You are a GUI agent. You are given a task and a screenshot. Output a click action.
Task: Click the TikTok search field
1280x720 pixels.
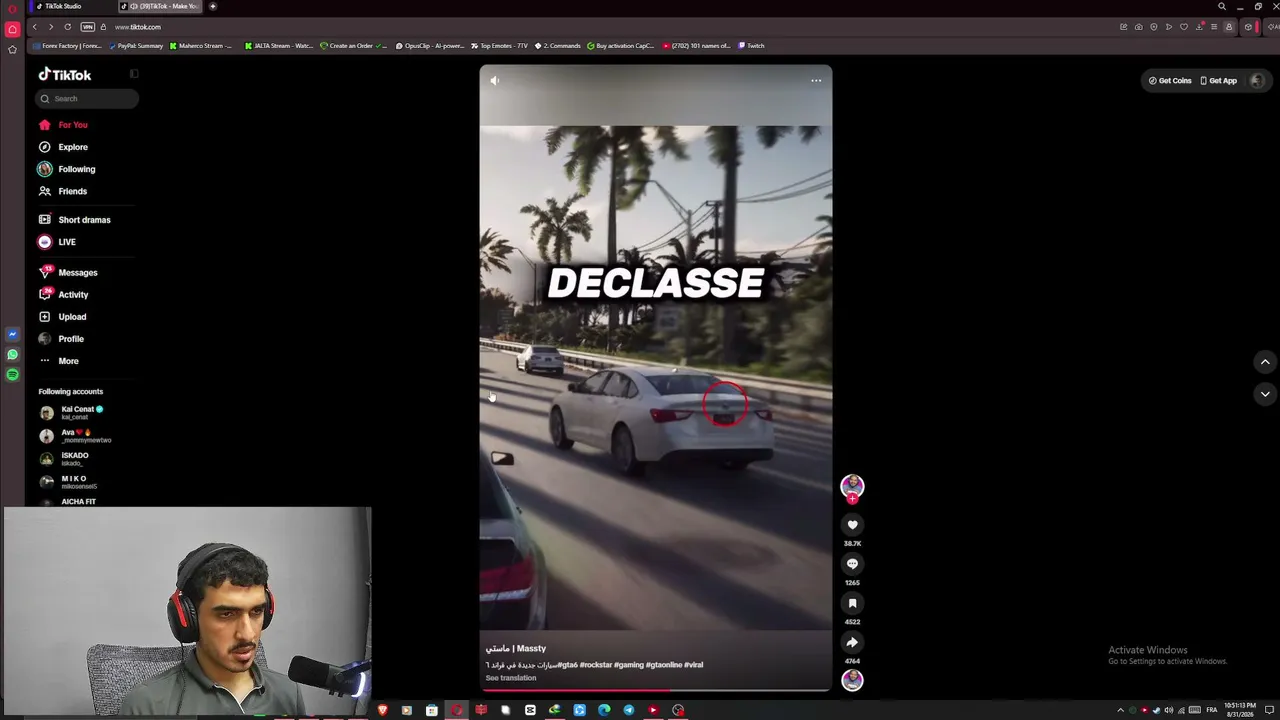(88, 98)
